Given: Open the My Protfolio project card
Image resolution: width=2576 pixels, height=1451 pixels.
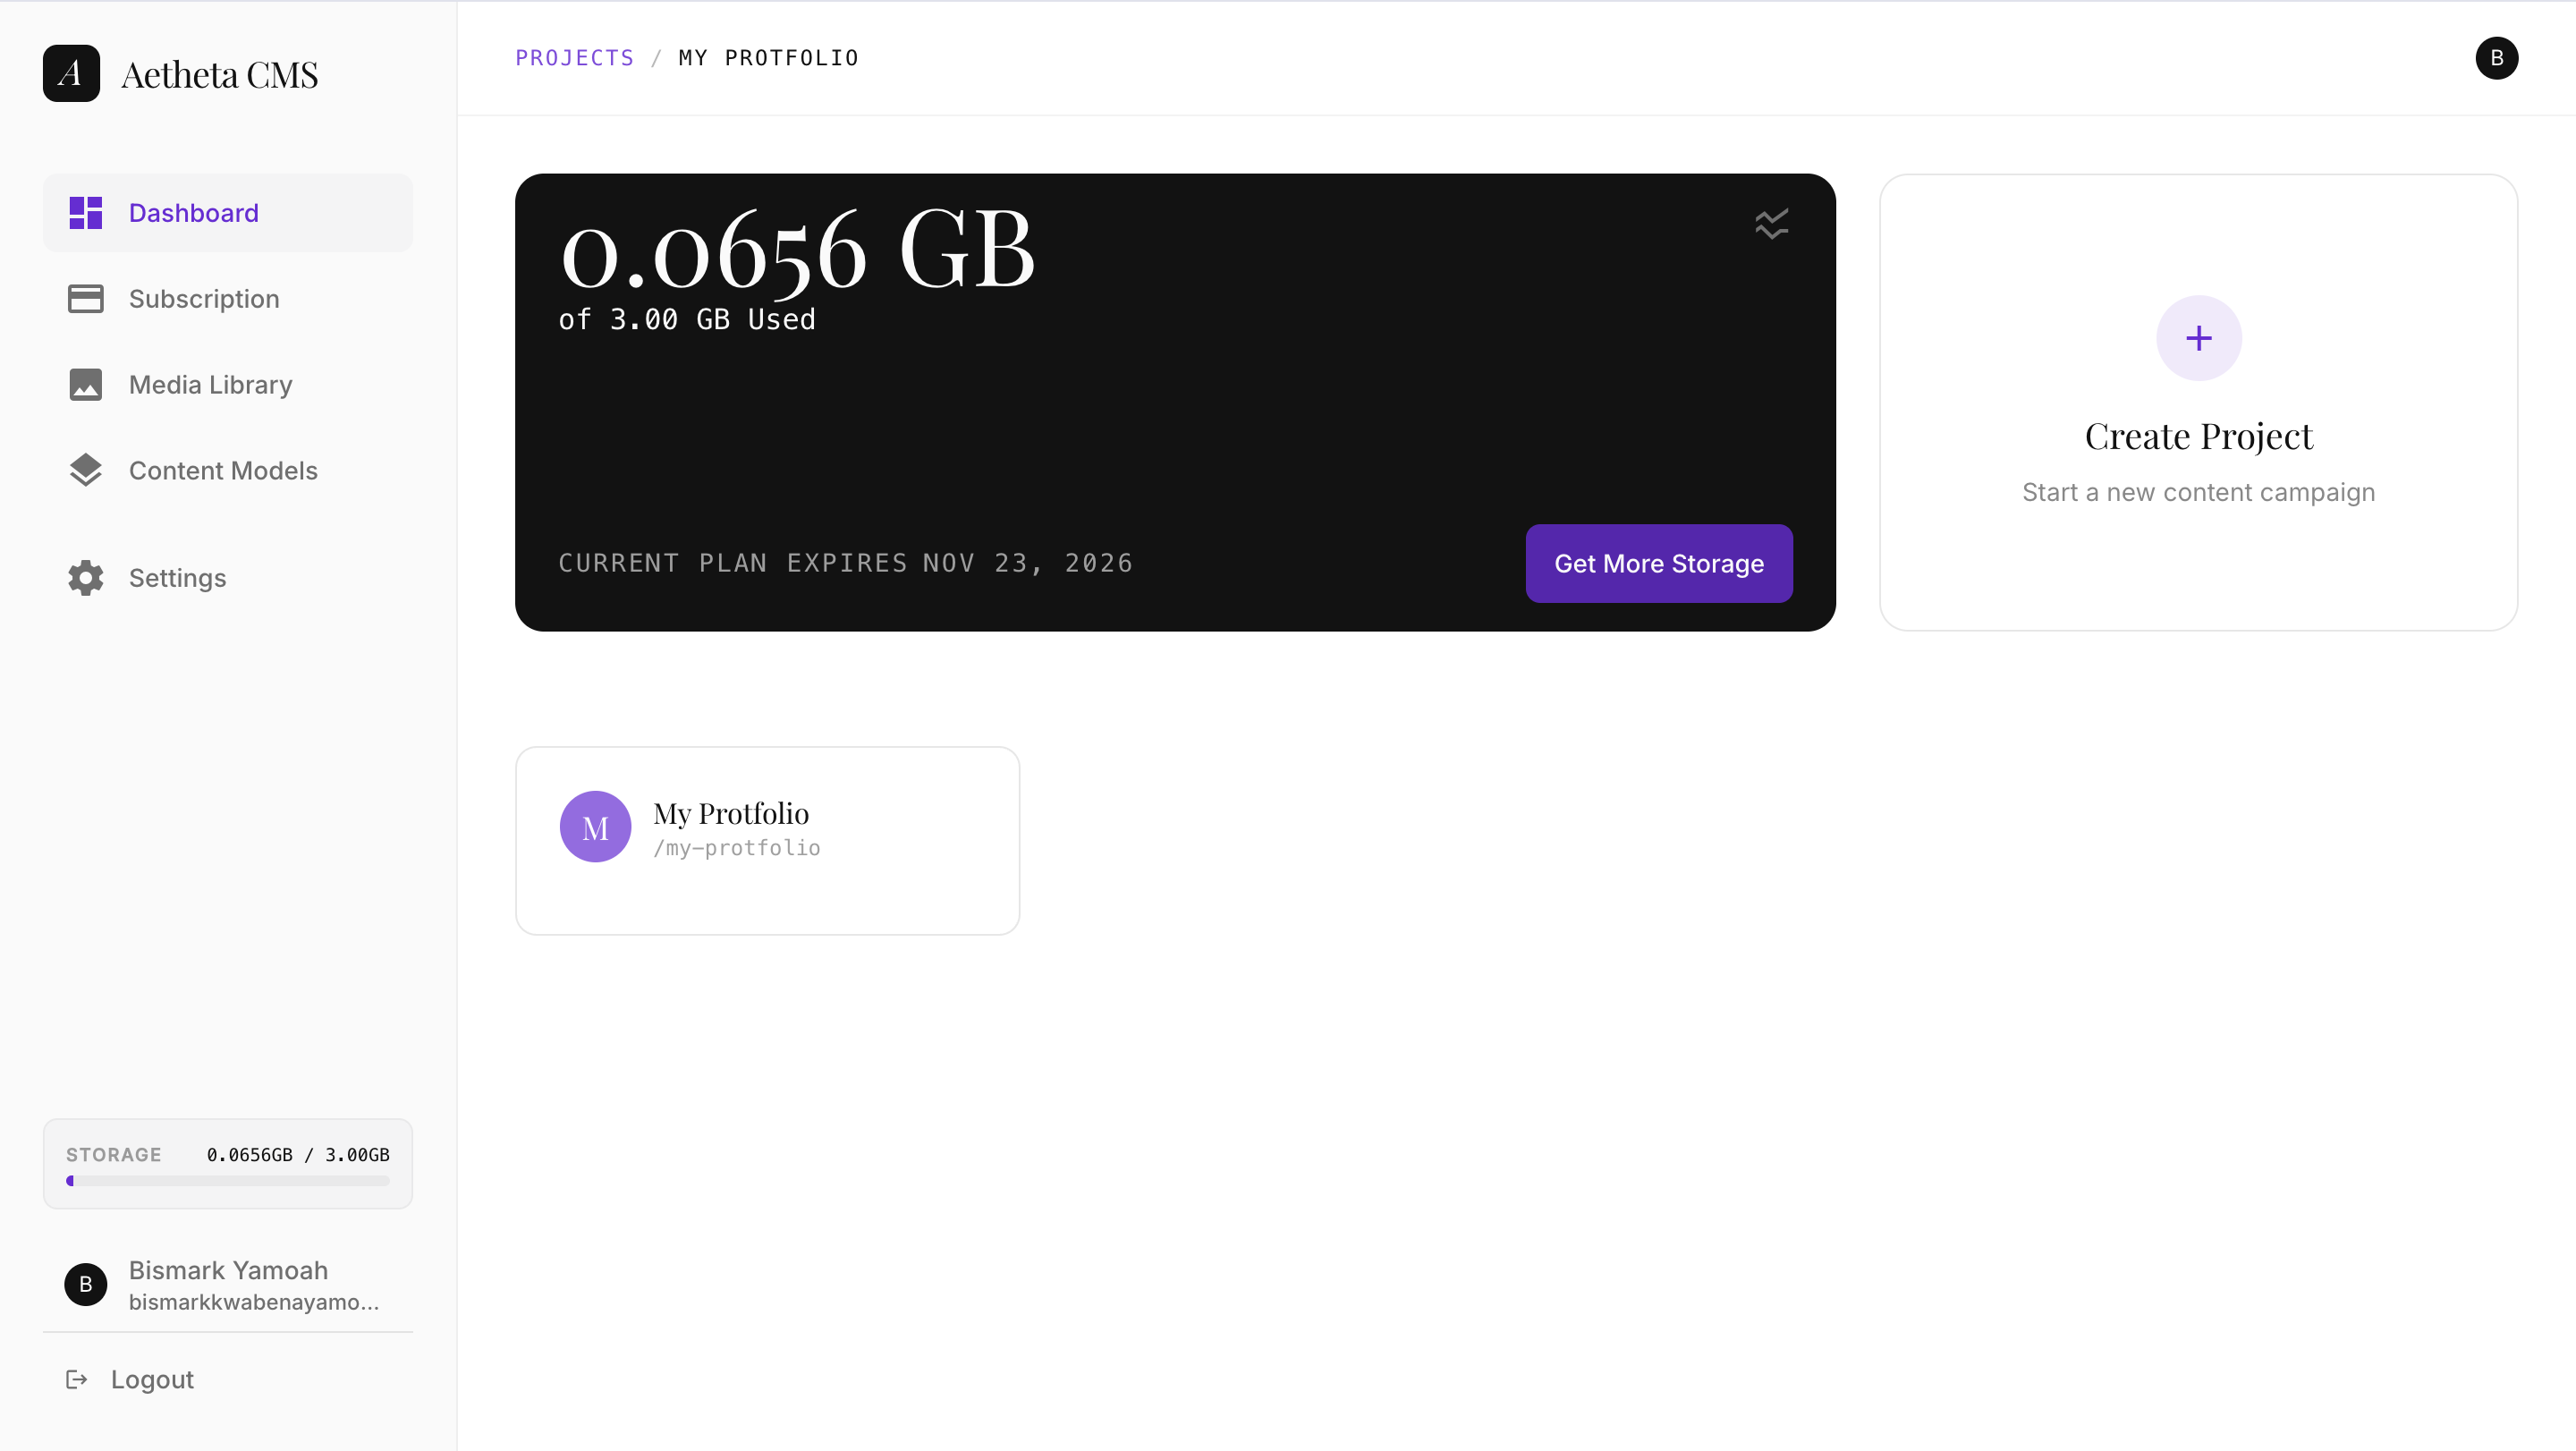Looking at the screenshot, I should [x=768, y=840].
